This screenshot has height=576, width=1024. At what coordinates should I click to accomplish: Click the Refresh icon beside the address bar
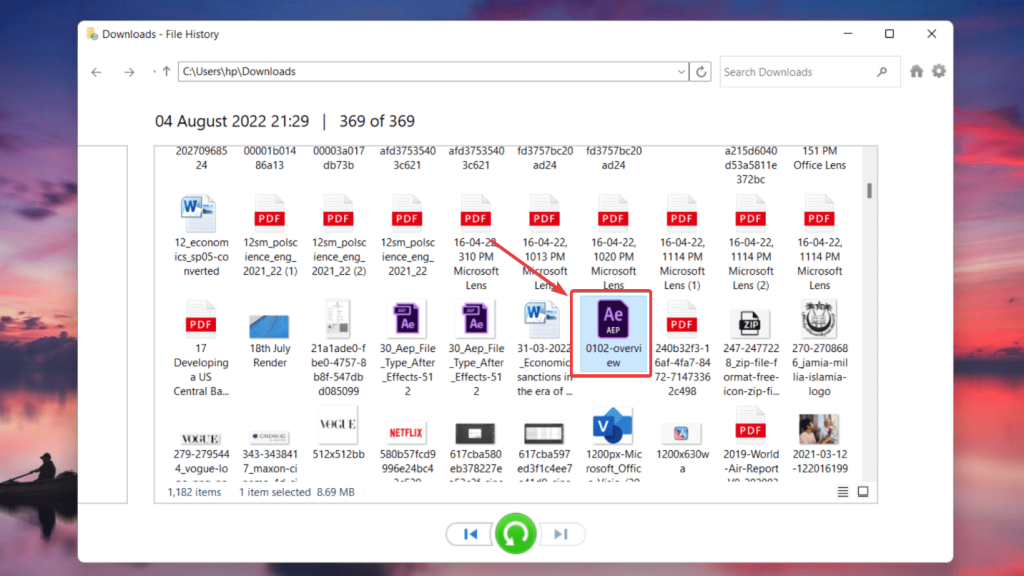click(x=700, y=71)
